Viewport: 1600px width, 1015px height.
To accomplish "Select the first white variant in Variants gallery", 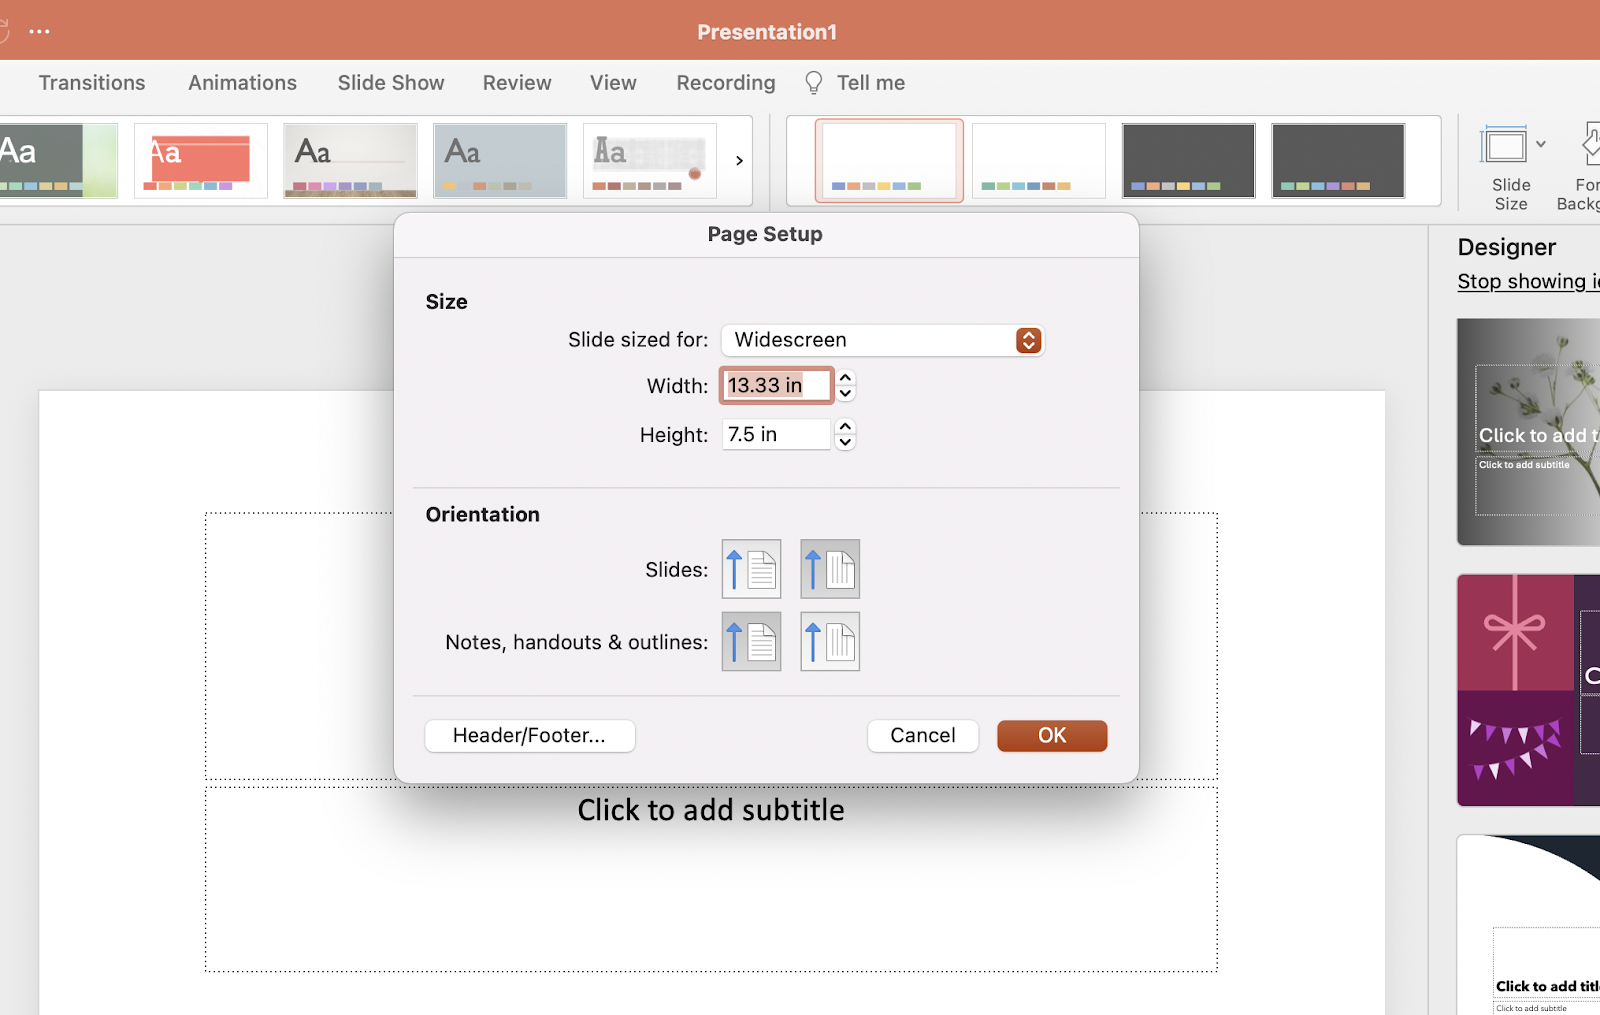I will click(x=888, y=160).
